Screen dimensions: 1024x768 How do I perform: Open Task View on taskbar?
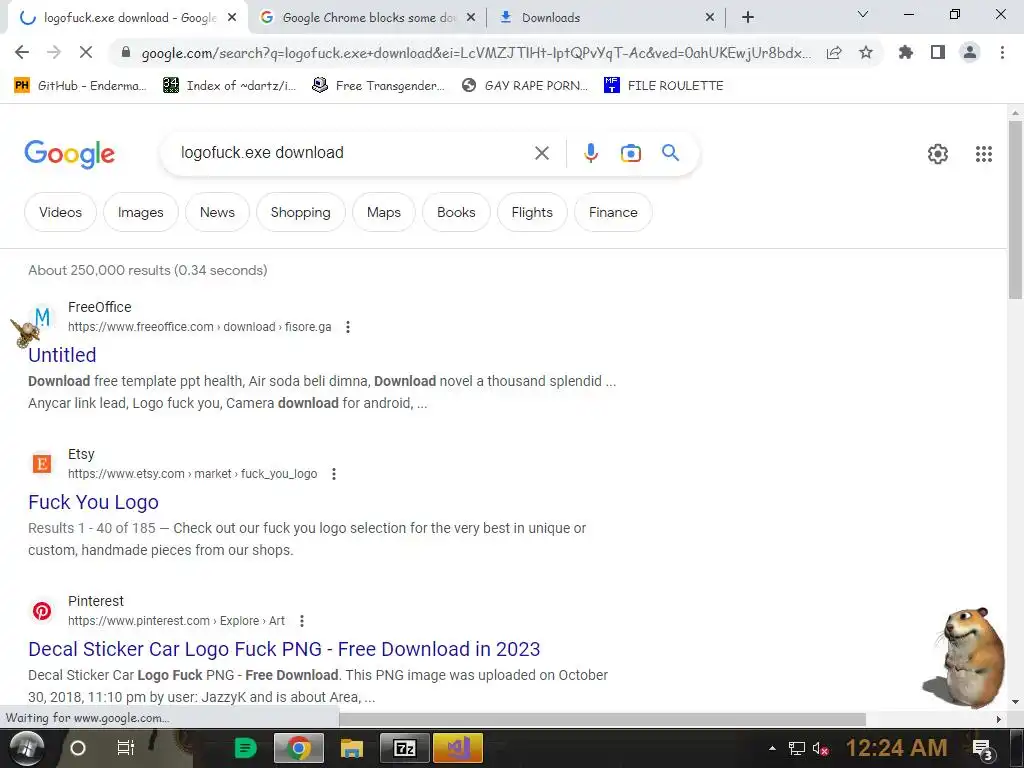click(x=125, y=748)
